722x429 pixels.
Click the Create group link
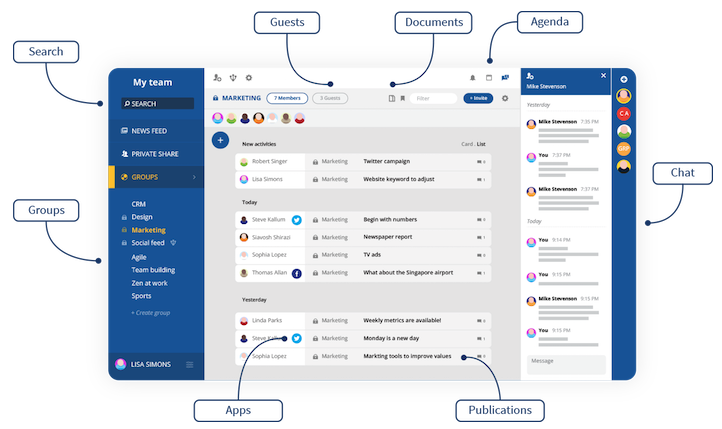(151, 313)
